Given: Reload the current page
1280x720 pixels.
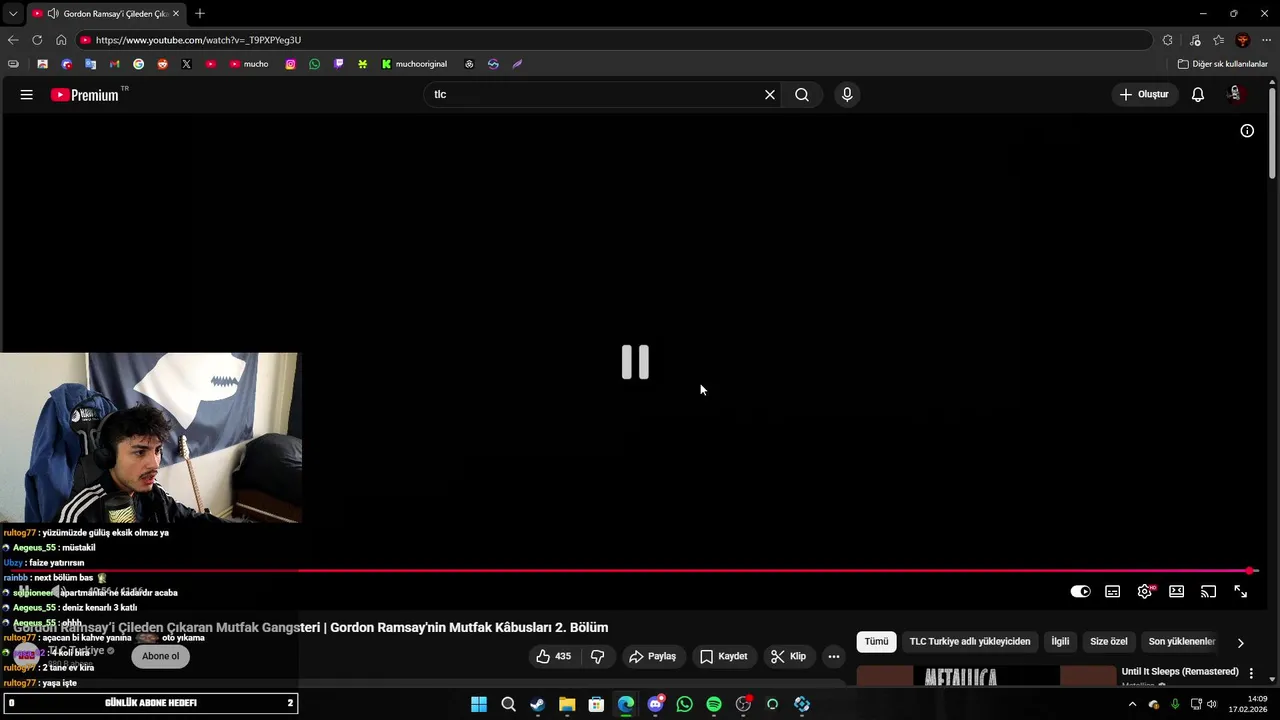Looking at the screenshot, I should point(37,40).
